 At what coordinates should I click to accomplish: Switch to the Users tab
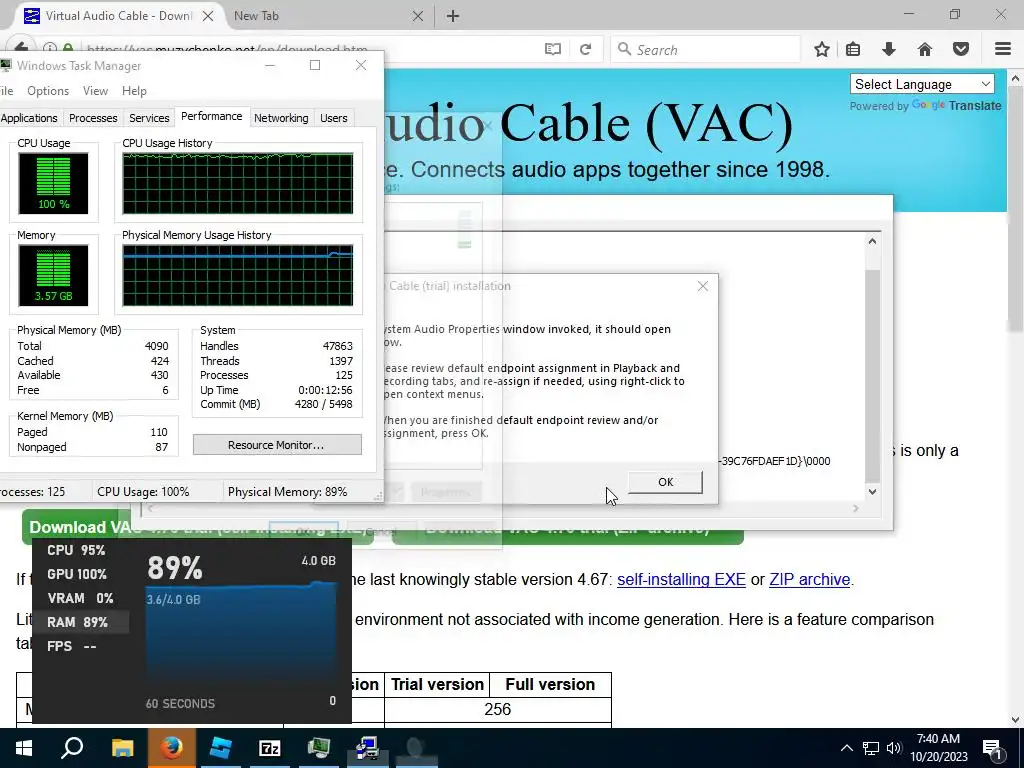[333, 118]
